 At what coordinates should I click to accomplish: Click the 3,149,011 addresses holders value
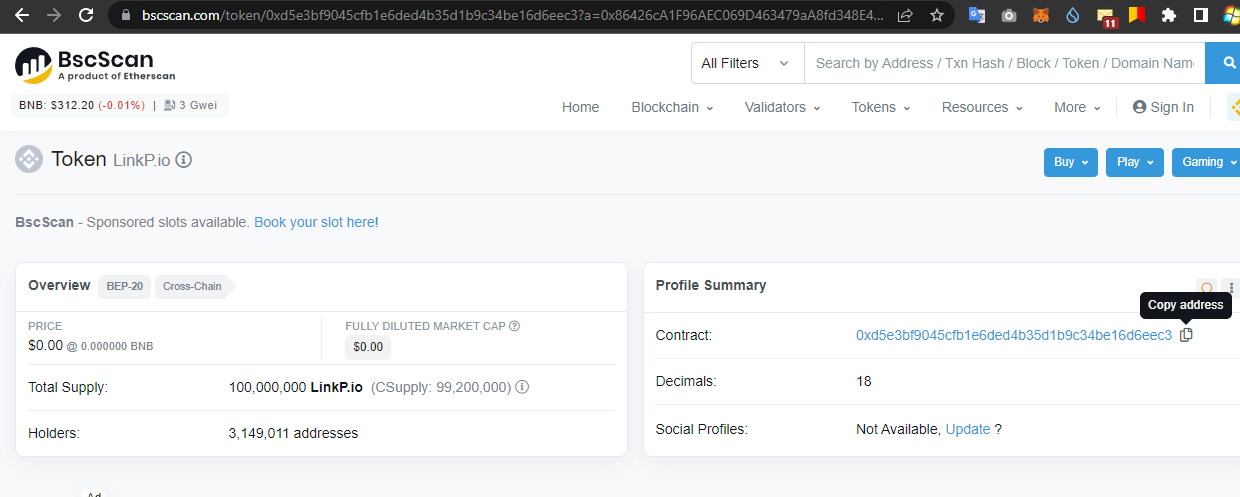(x=293, y=433)
